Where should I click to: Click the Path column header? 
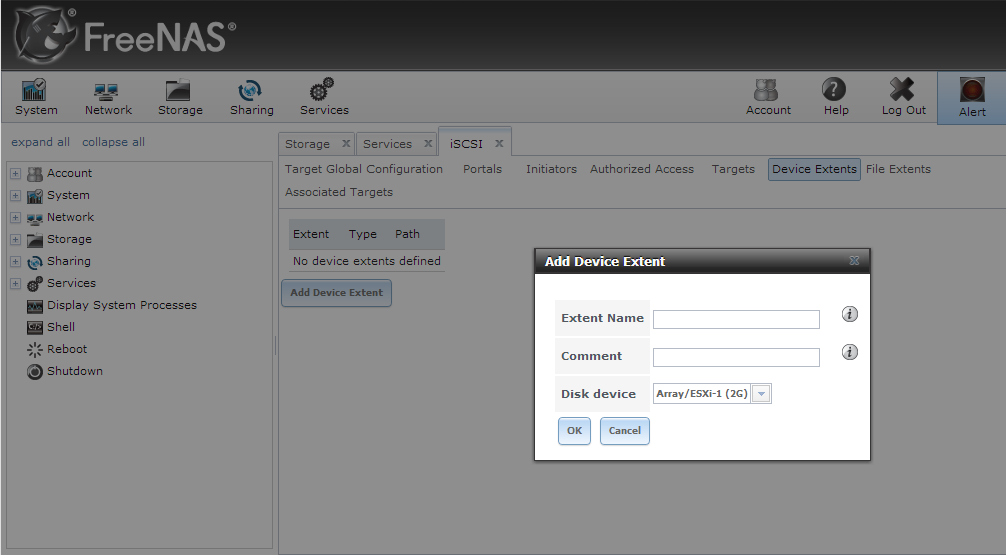[407, 234]
